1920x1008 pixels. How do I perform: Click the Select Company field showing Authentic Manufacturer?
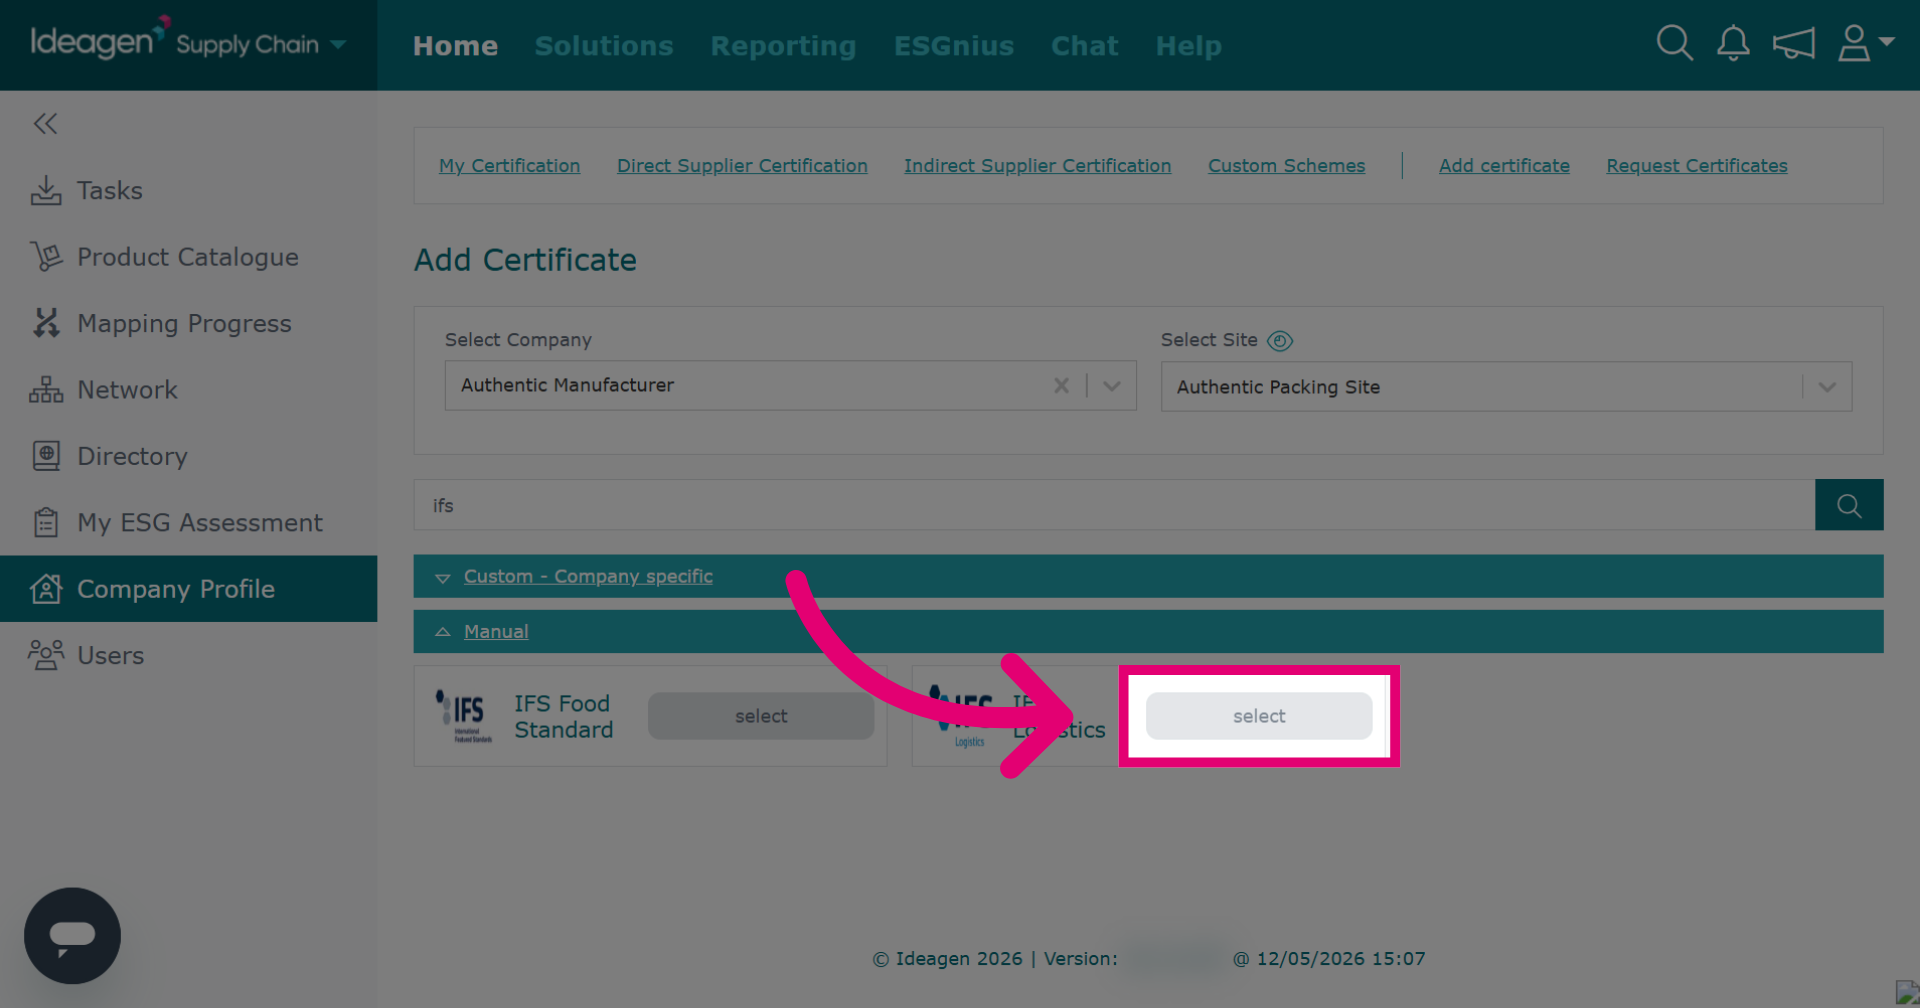(790, 385)
